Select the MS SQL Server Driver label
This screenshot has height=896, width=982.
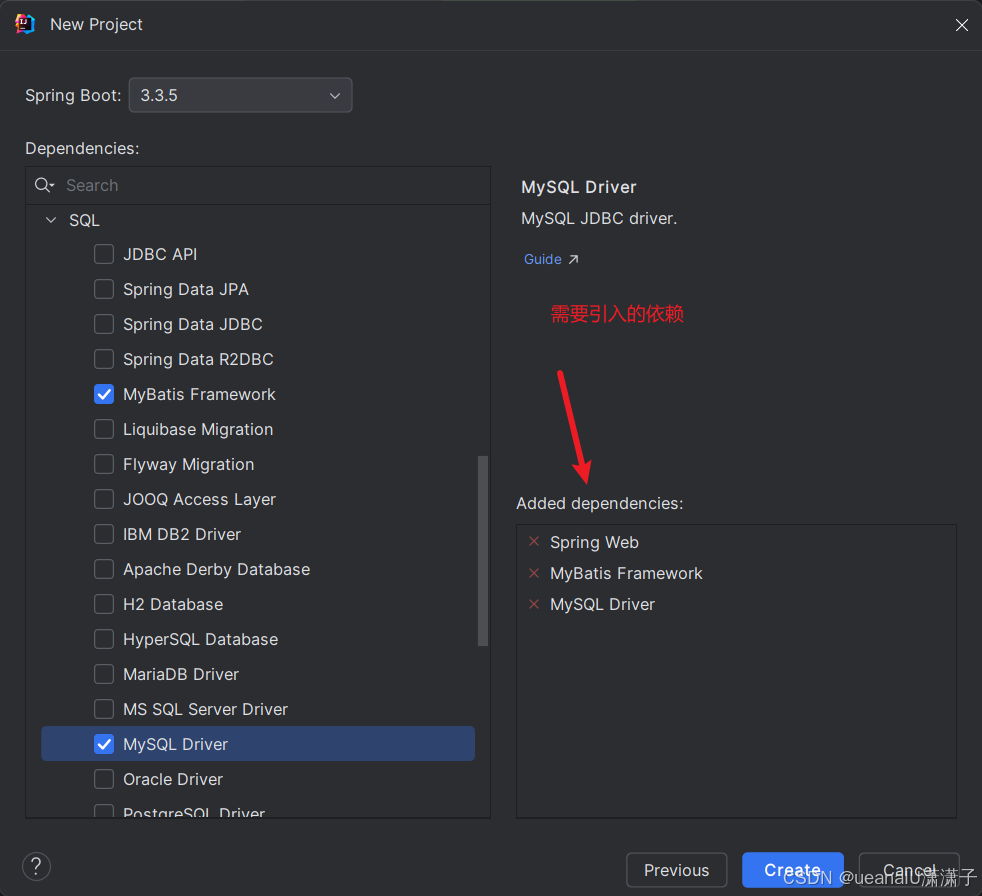205,709
